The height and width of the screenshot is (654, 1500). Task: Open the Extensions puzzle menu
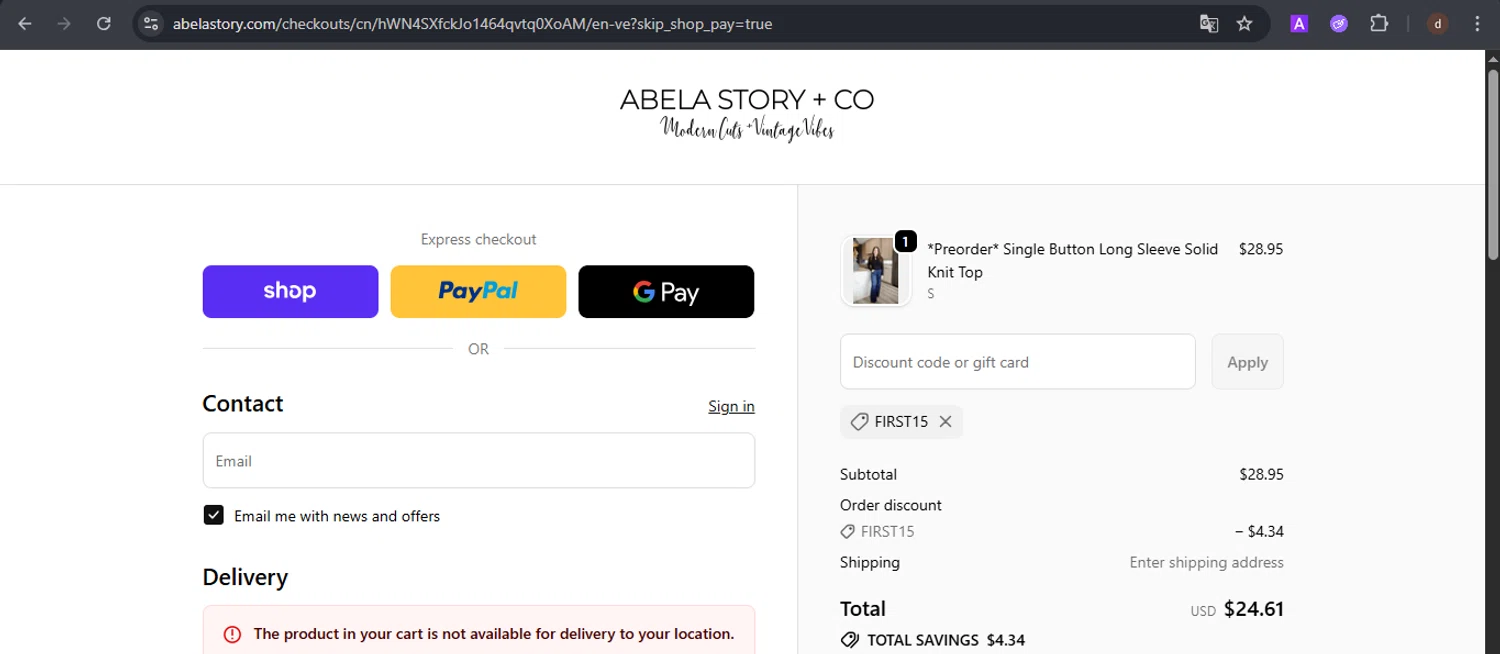pyautogui.click(x=1379, y=23)
